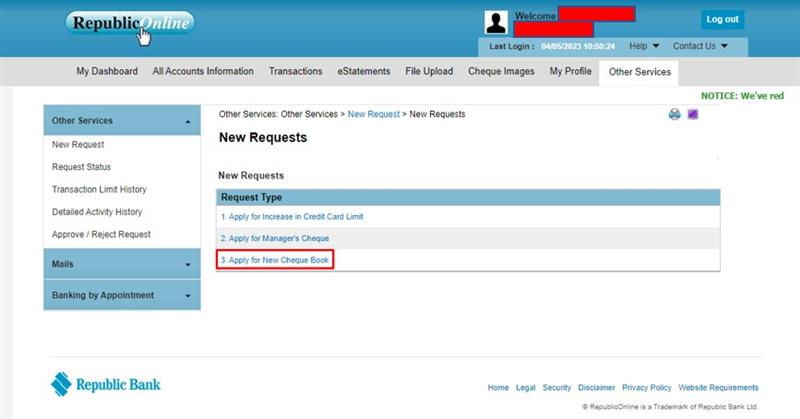Click the purple icon beside the printer
This screenshot has height=419, width=800.
(x=693, y=115)
